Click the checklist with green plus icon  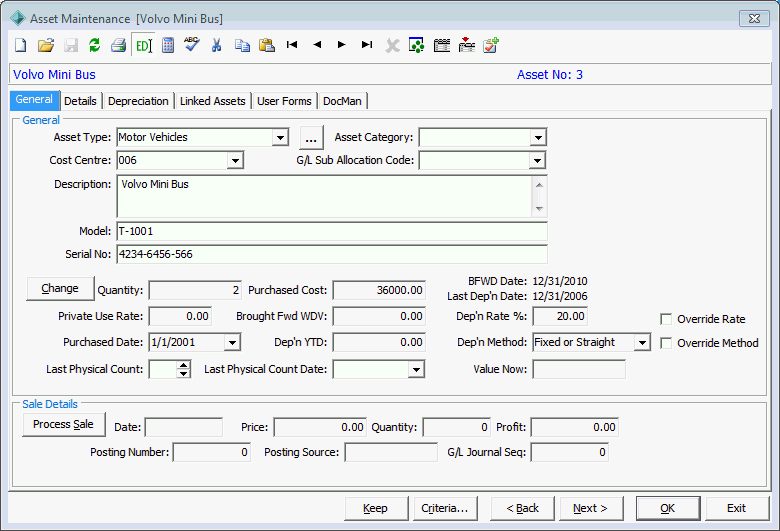click(491, 45)
